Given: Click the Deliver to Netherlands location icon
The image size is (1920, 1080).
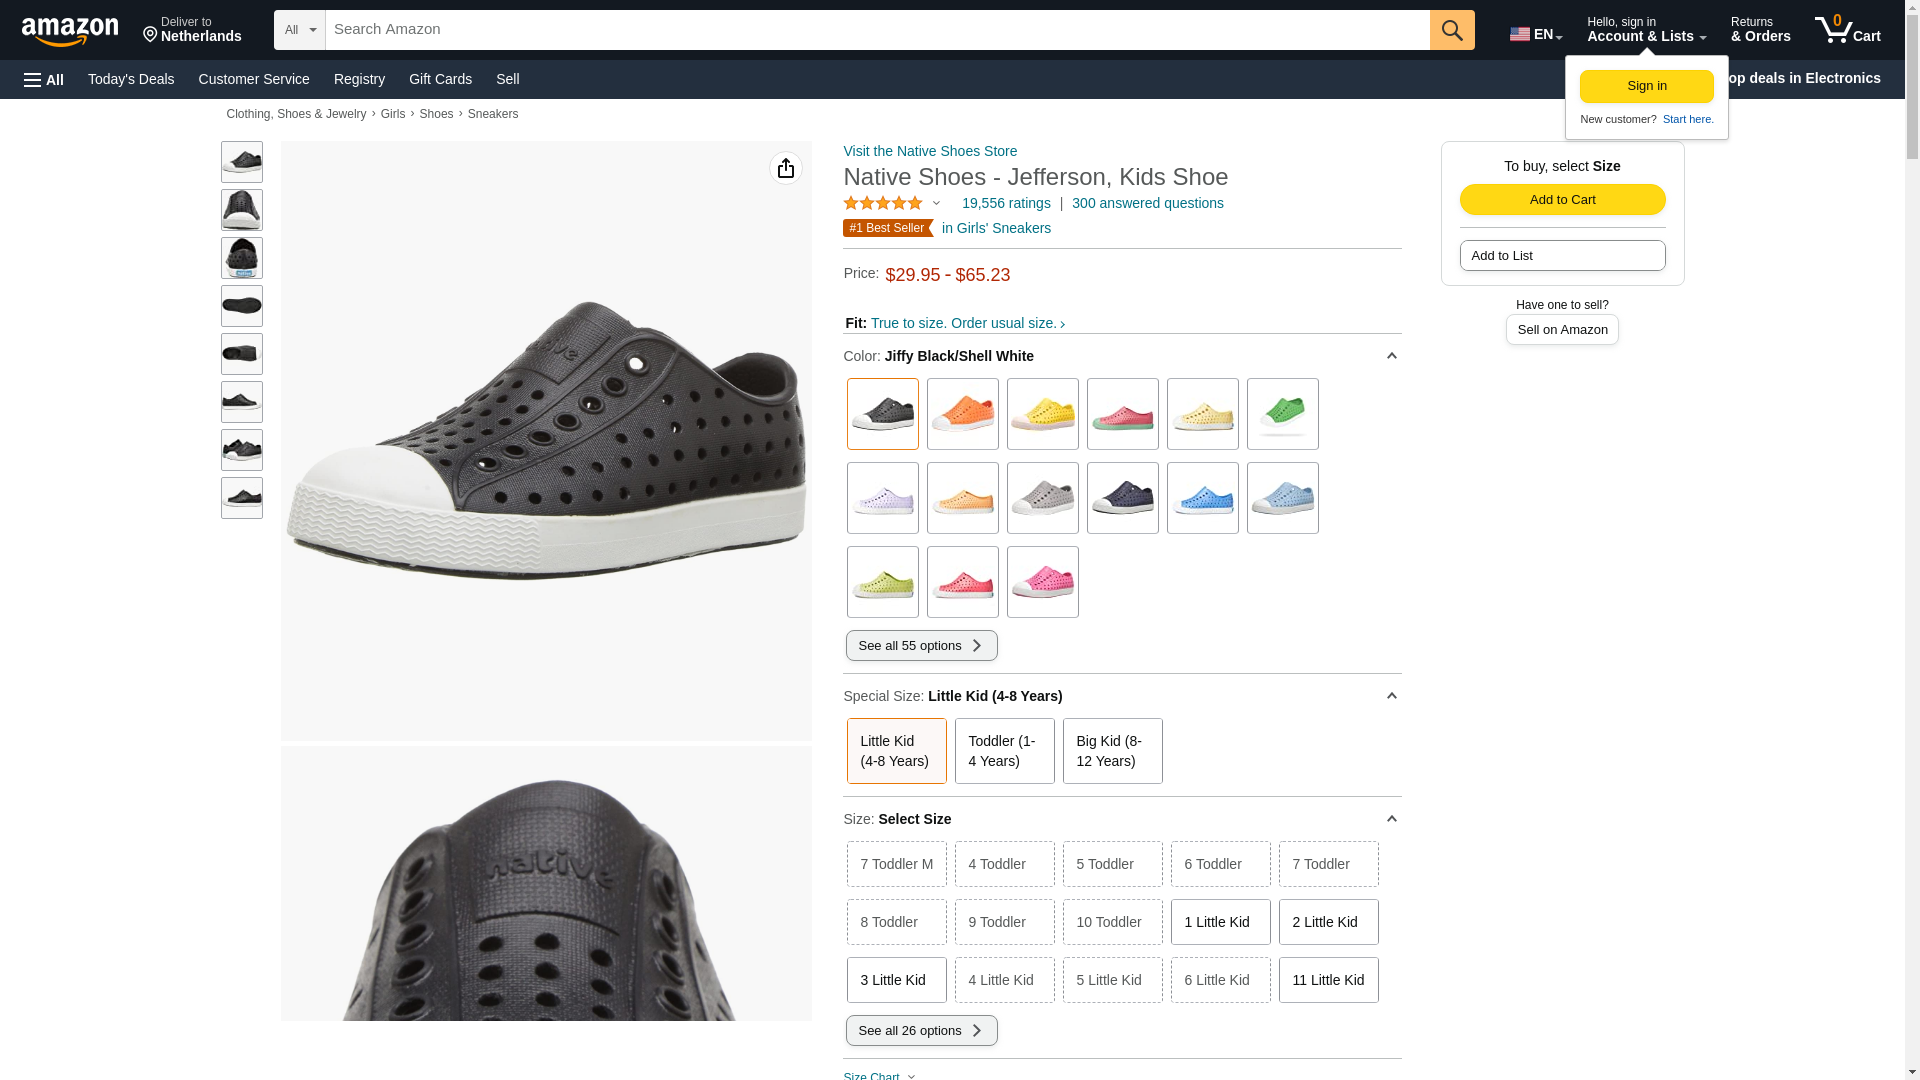Looking at the screenshot, I should (151, 35).
